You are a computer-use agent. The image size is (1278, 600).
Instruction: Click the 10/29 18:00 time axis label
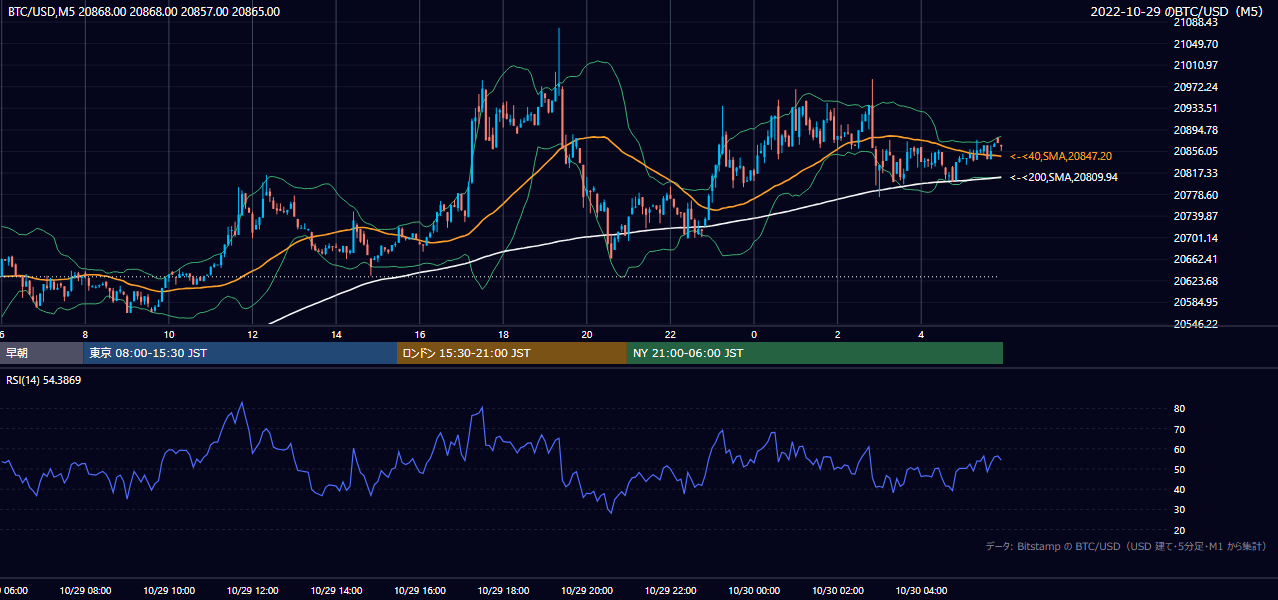click(503, 592)
